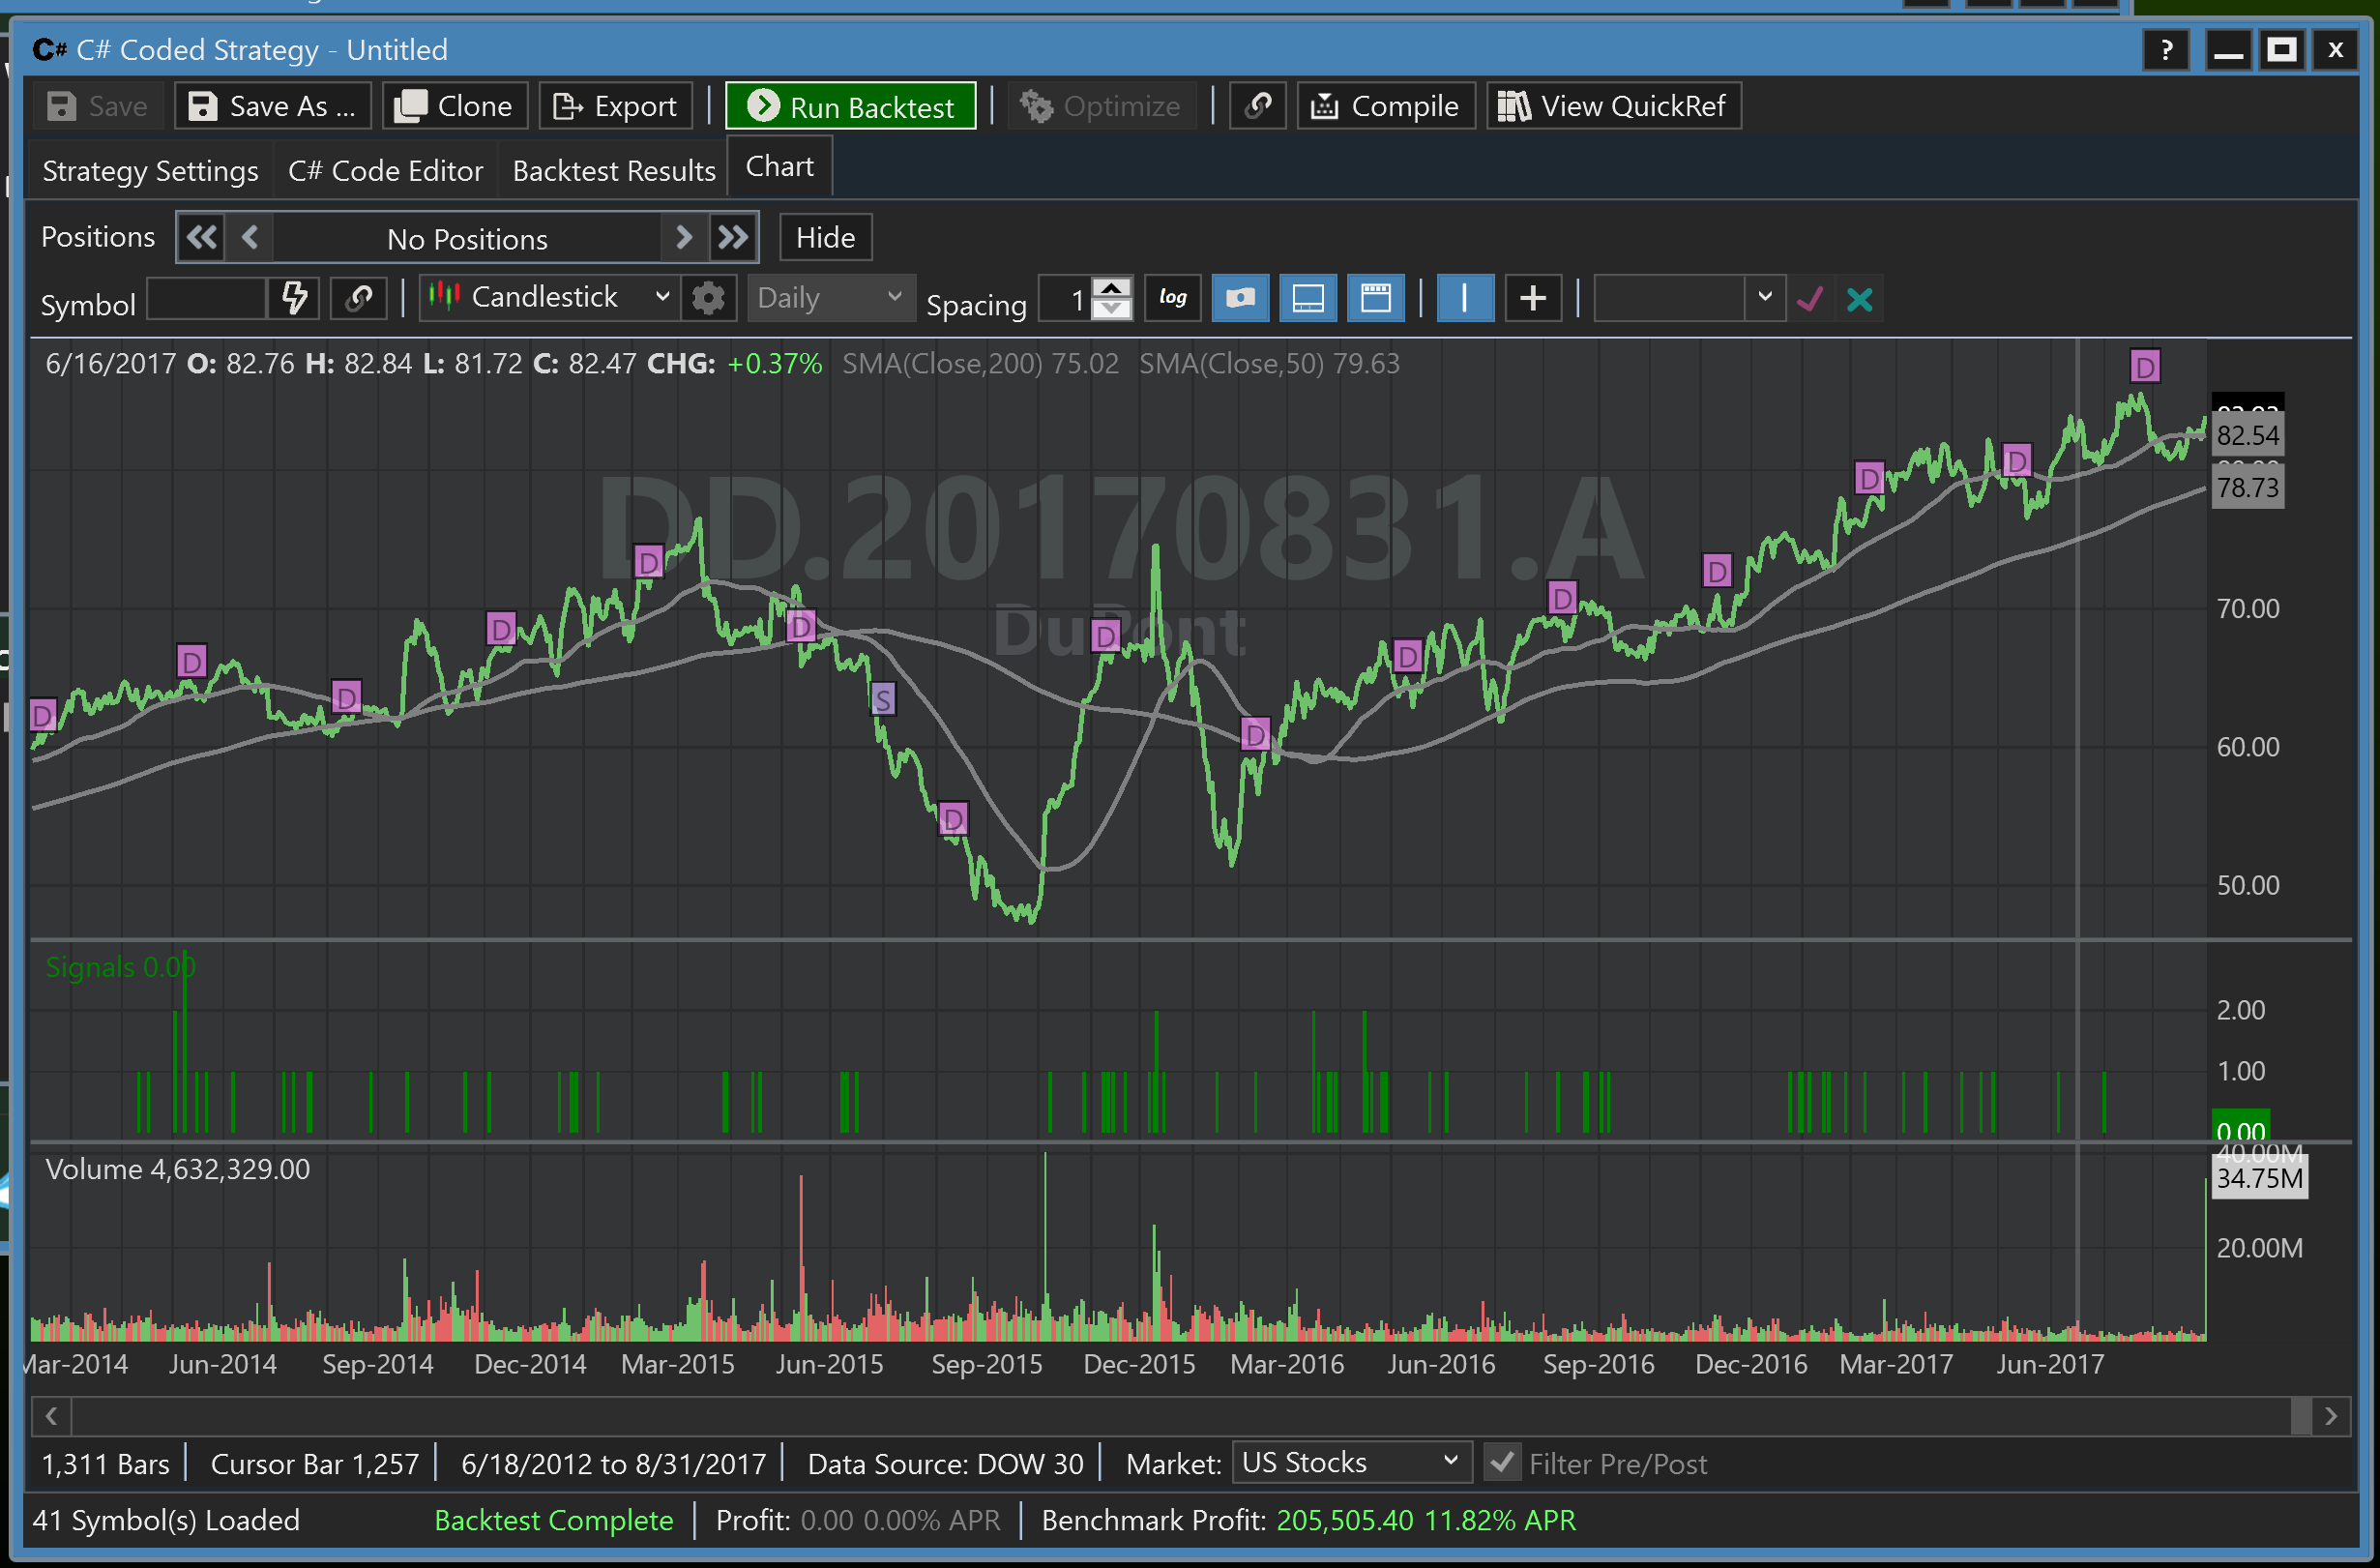Viewport: 2380px width, 1568px height.
Task: Toggle Filter Pre/Post checkbox
Action: (1501, 1463)
